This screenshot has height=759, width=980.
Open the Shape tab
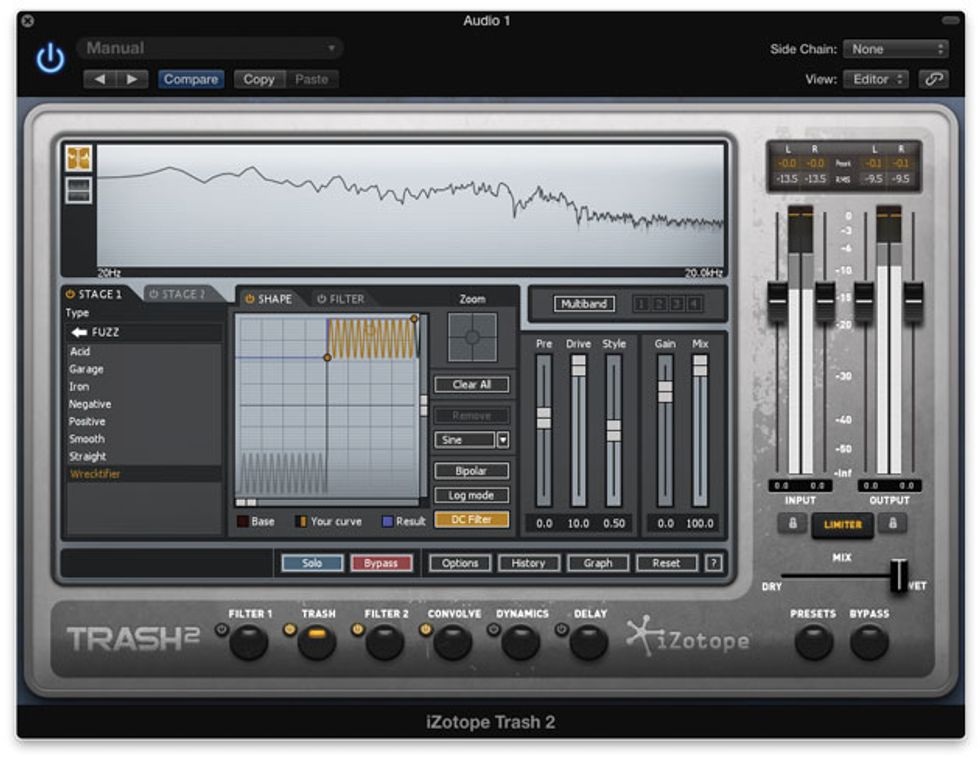268,299
